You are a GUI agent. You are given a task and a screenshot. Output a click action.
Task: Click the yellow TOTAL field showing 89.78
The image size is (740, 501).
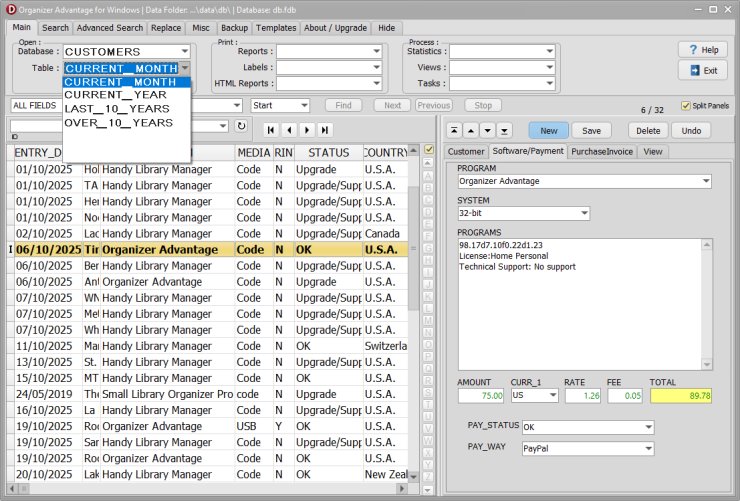point(681,395)
